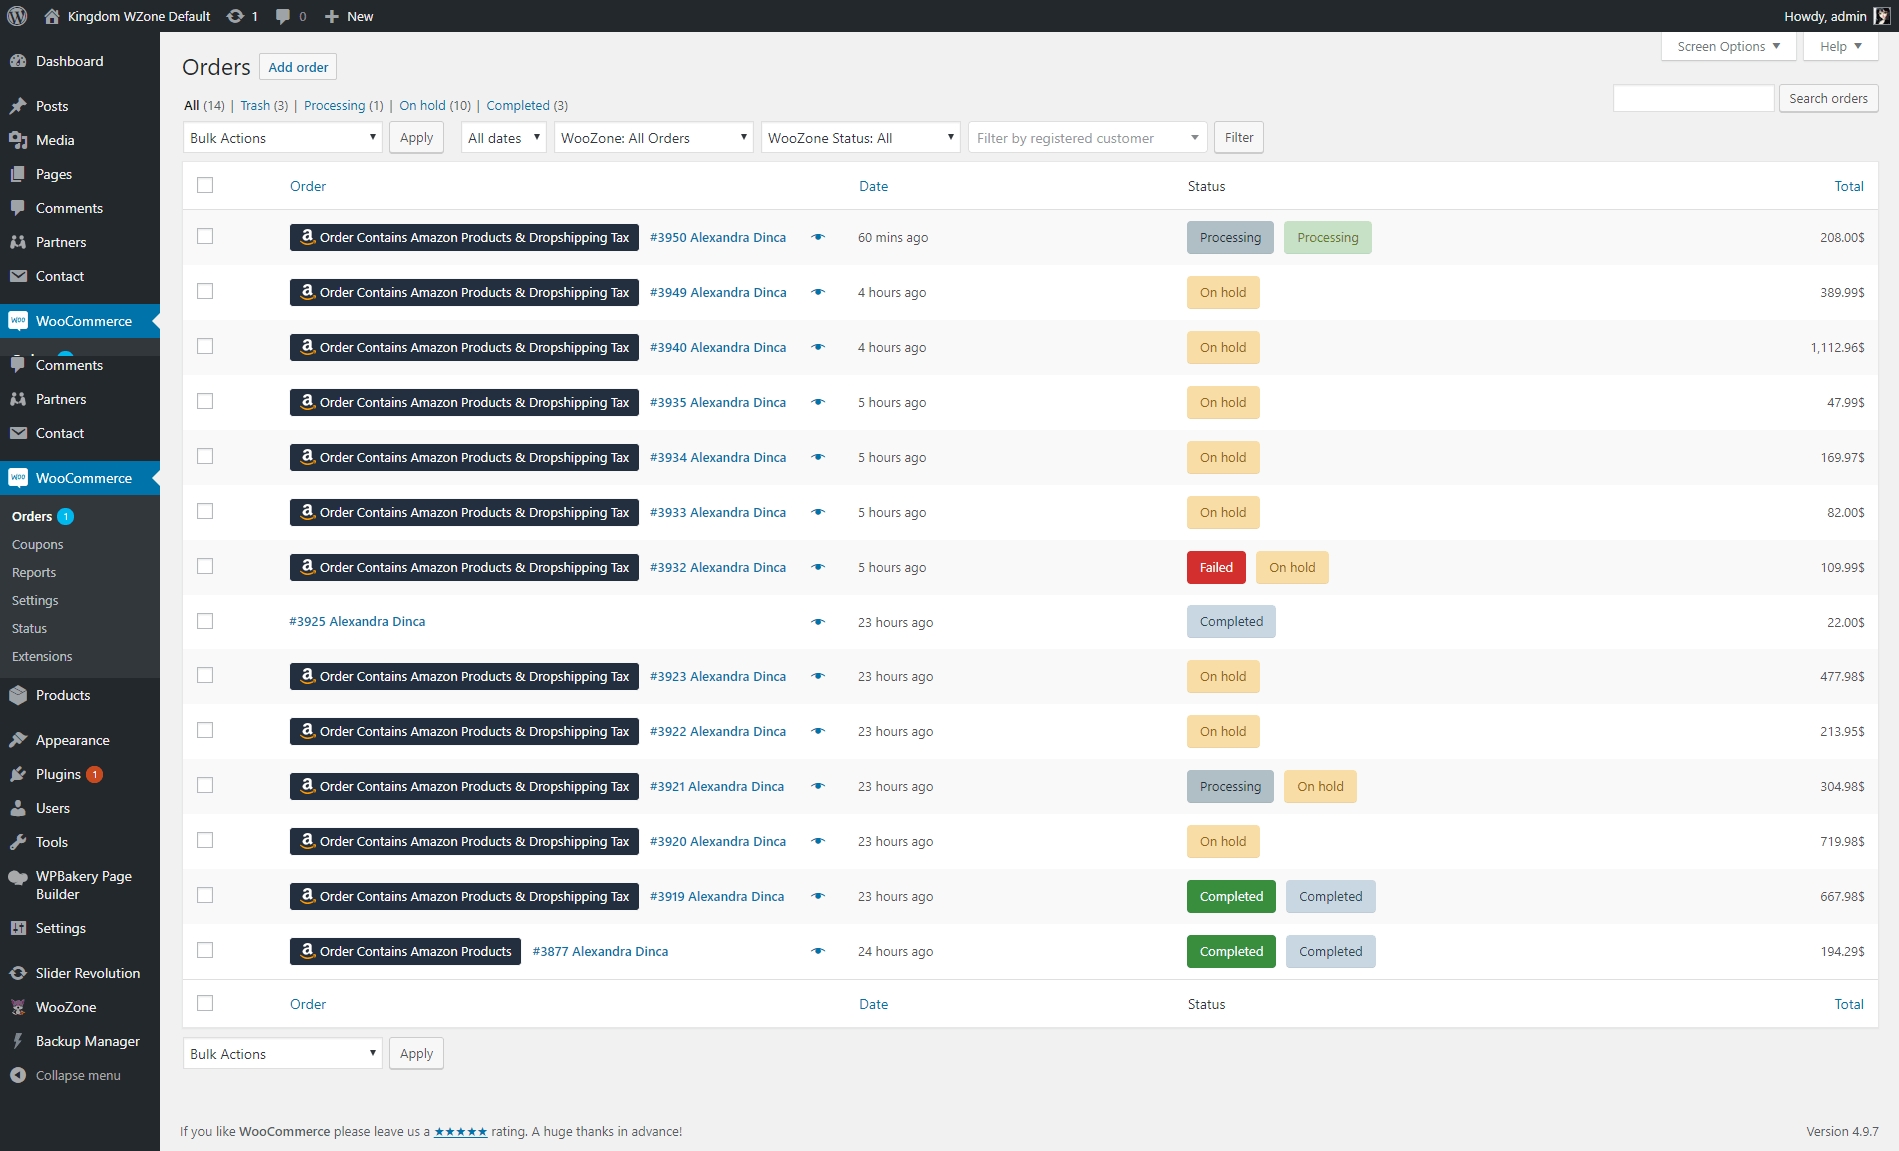The height and width of the screenshot is (1151, 1899).
Task: Click the Search orders button
Action: [1828, 98]
